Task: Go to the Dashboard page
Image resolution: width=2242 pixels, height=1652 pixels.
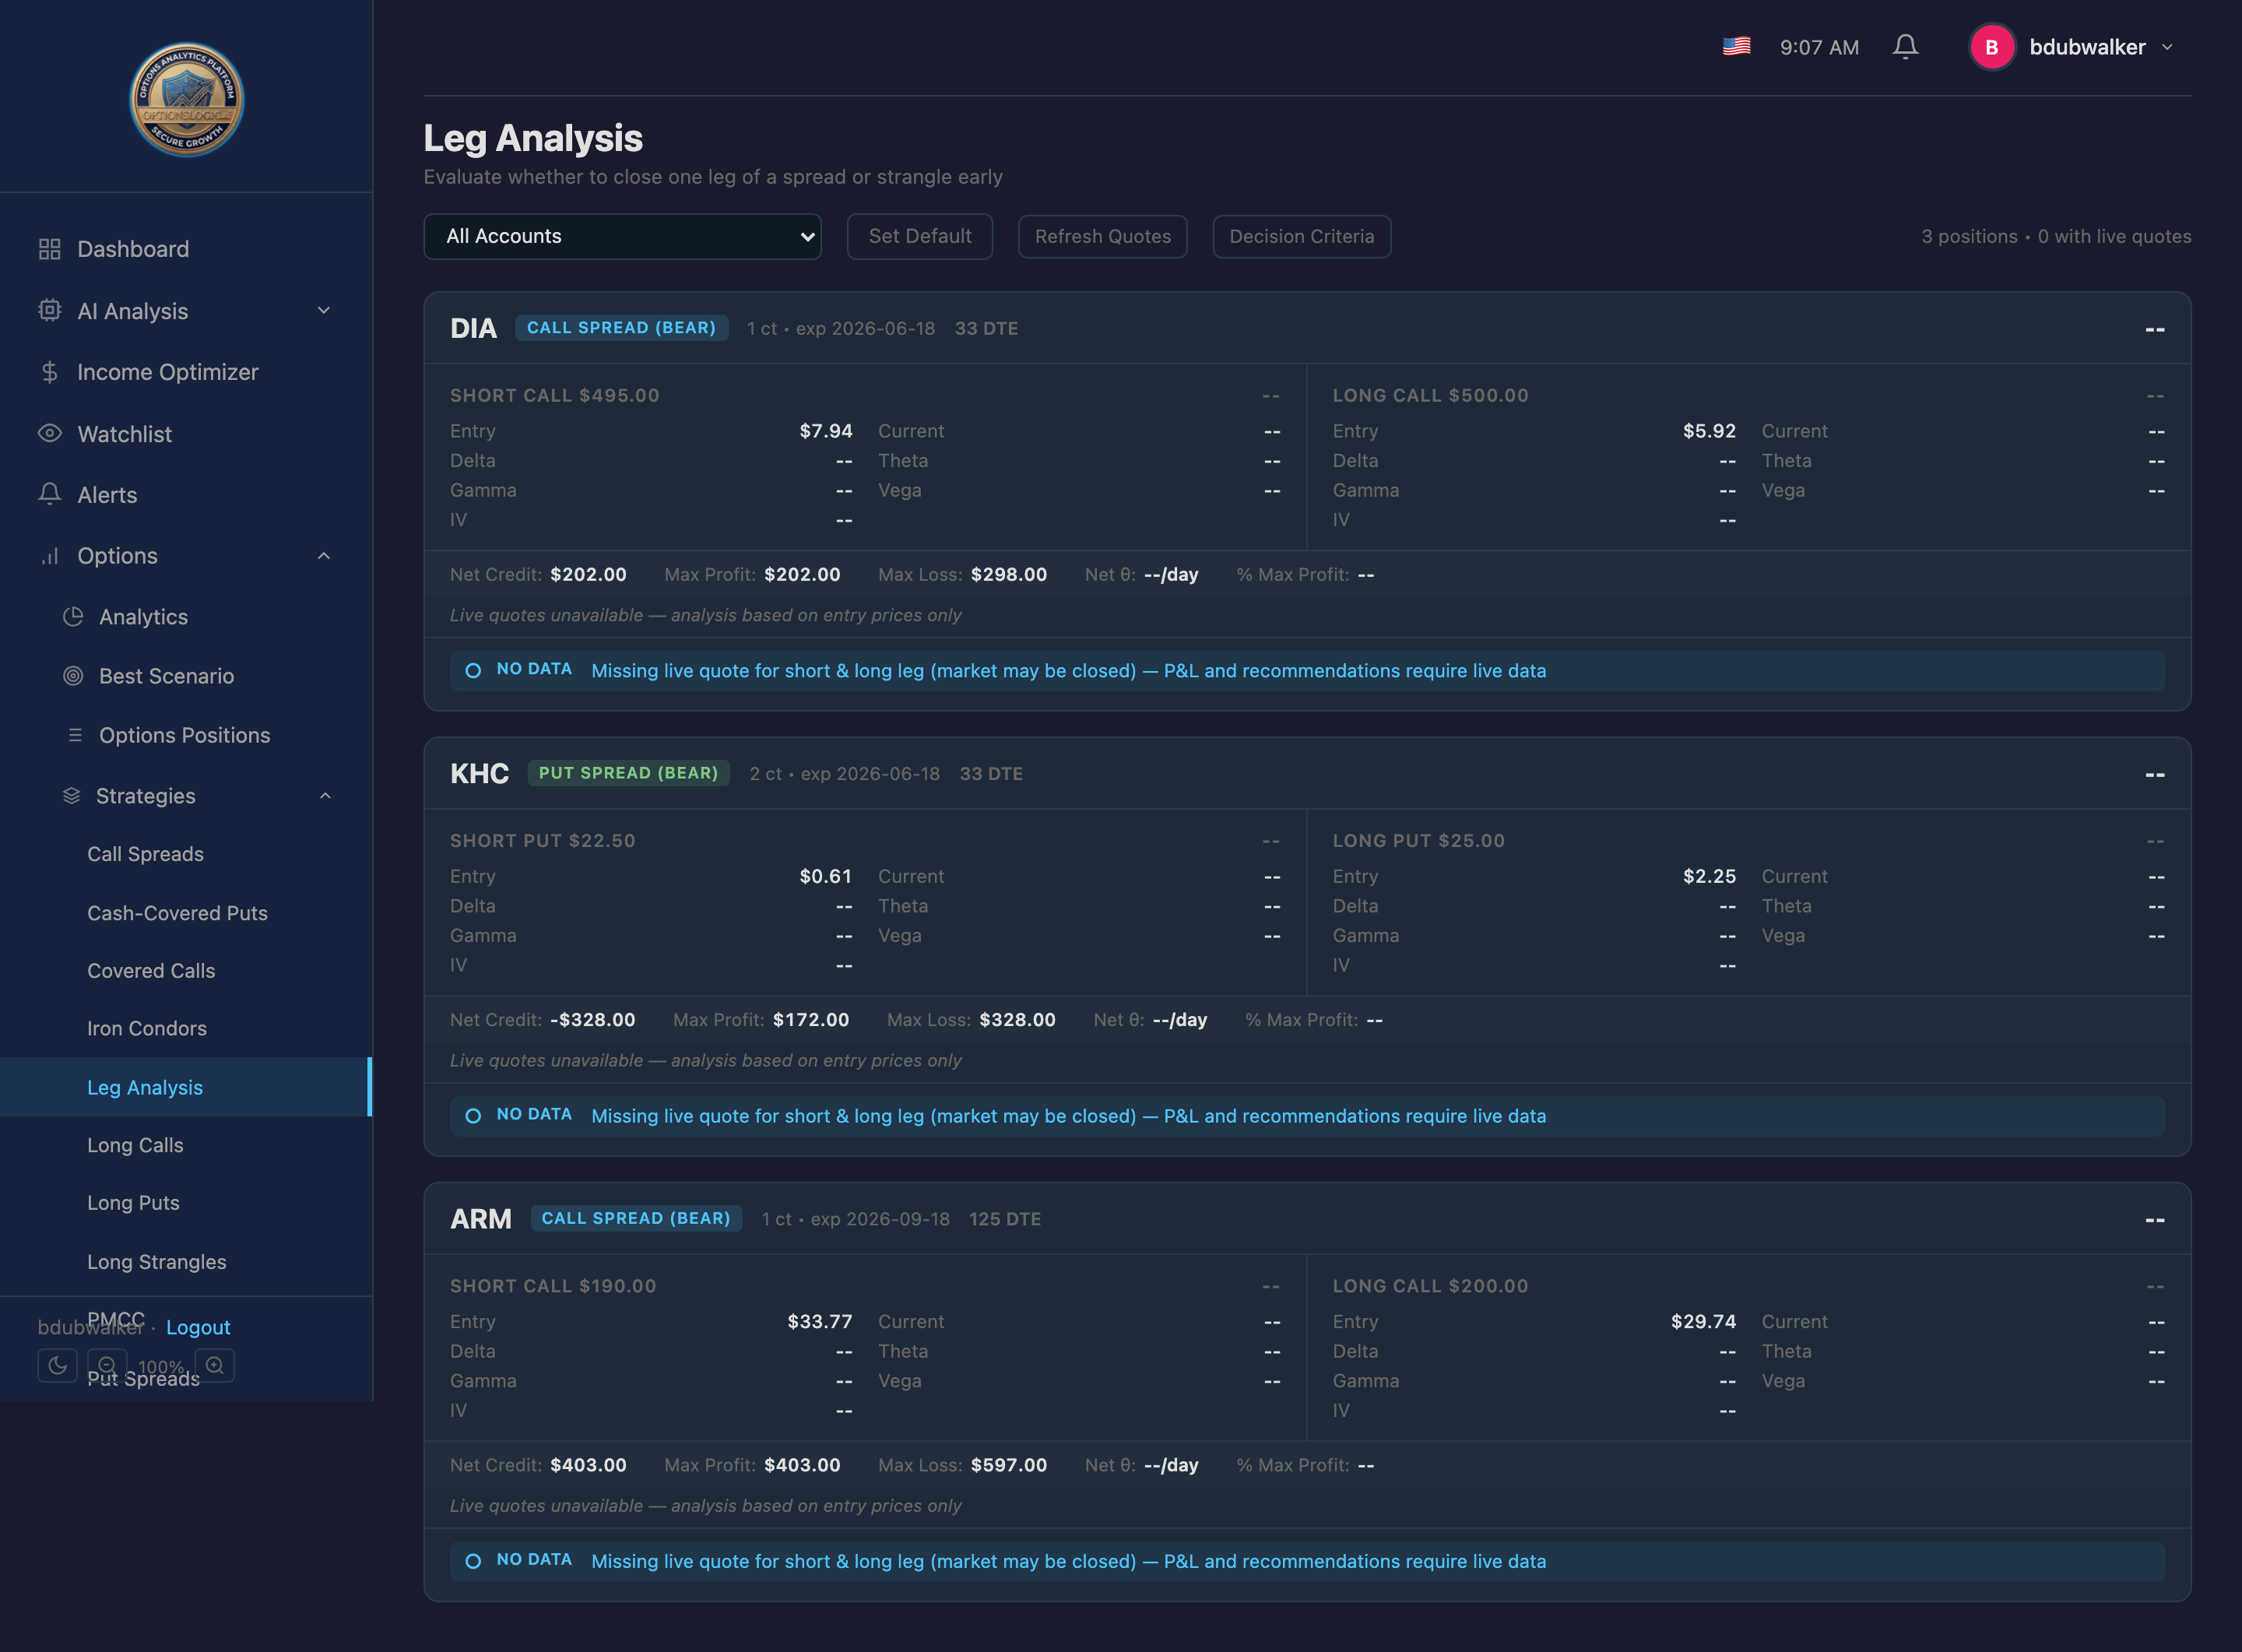Action: (x=133, y=249)
